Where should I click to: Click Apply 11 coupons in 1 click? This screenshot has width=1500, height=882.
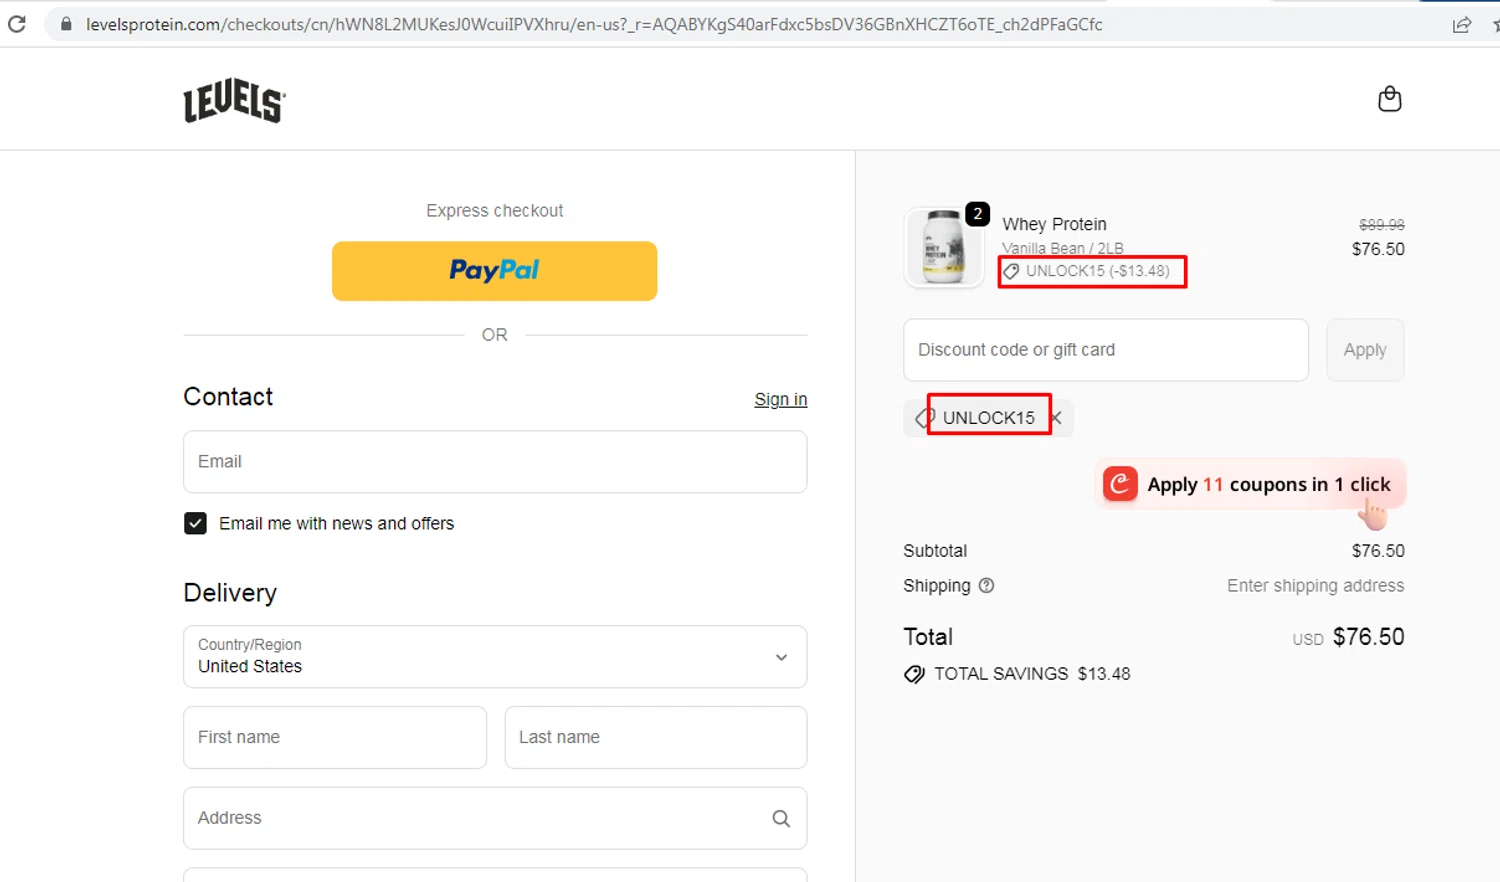tap(1250, 484)
